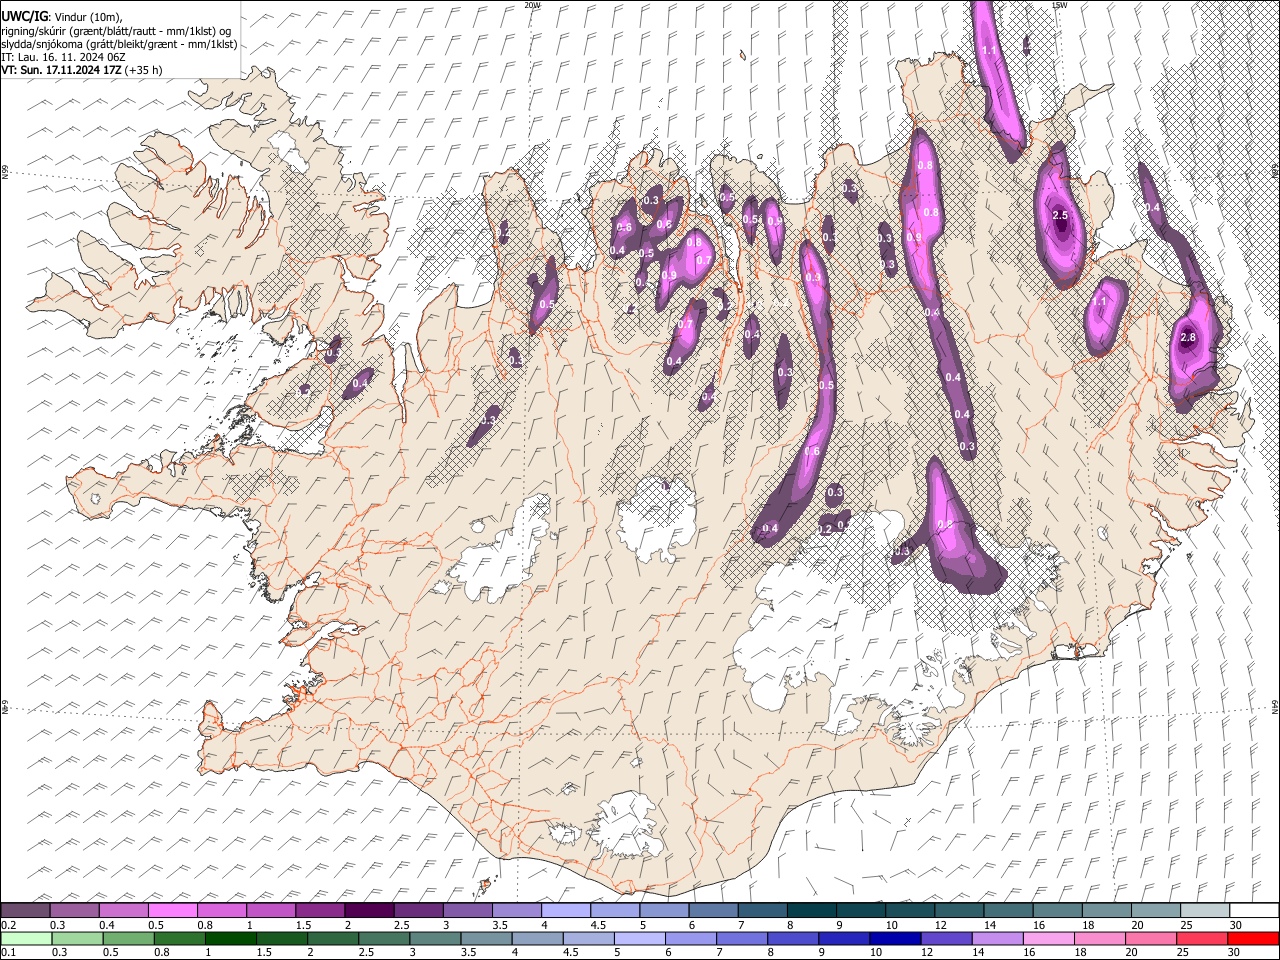Click the "2.5" value inside the northeast purple blob

pyautogui.click(x=1061, y=215)
